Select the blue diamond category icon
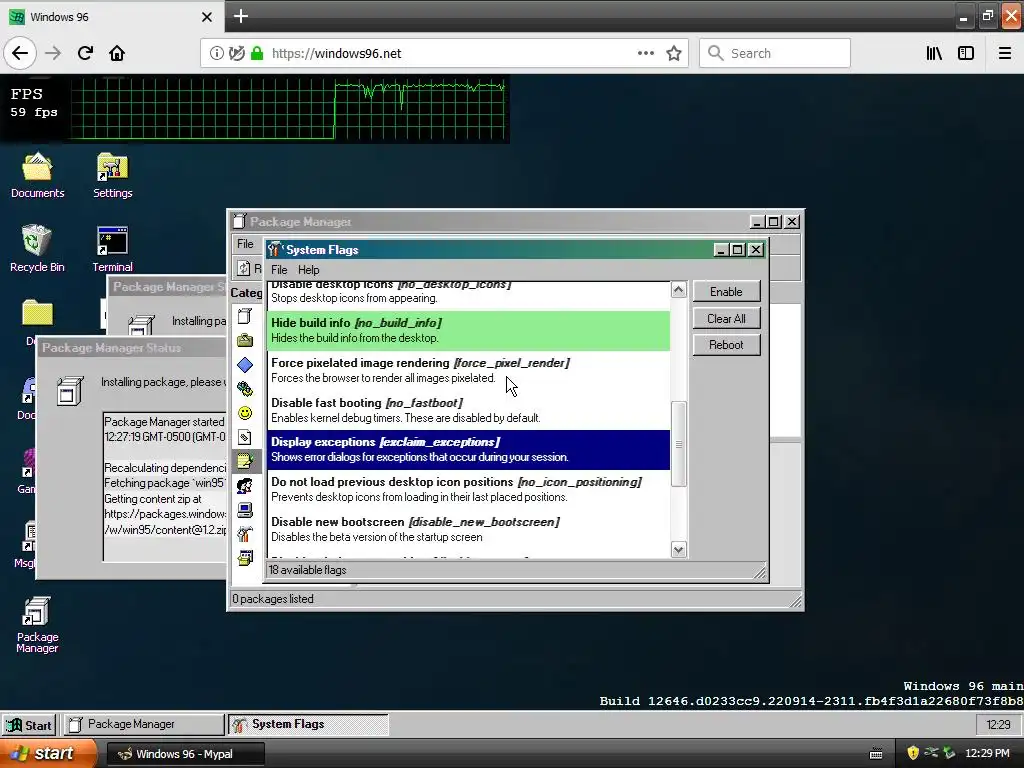 [x=245, y=364]
